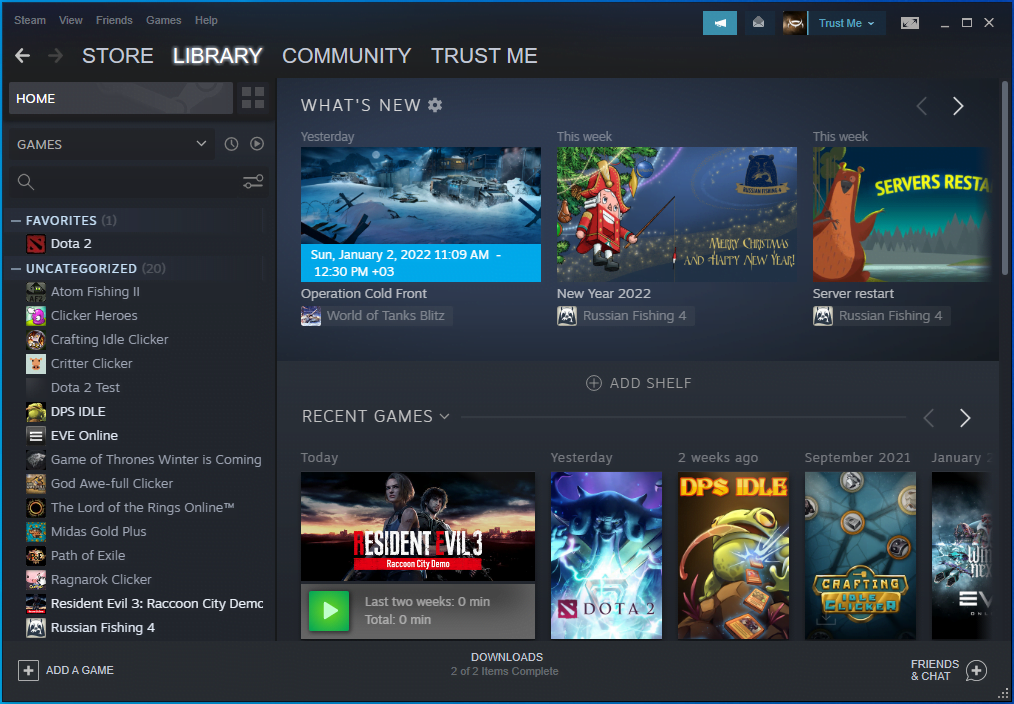
Task: Click the Resident Evil 3 banner image
Action: (418, 526)
